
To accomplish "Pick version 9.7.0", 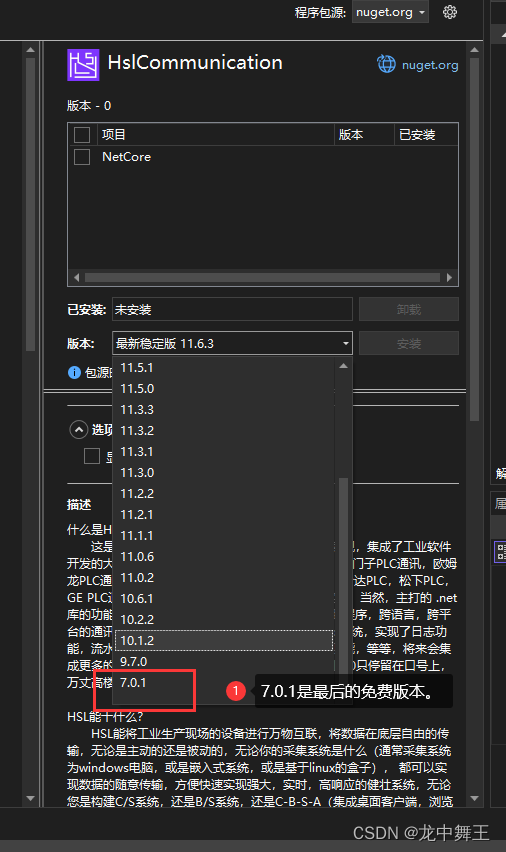I will pos(224,662).
